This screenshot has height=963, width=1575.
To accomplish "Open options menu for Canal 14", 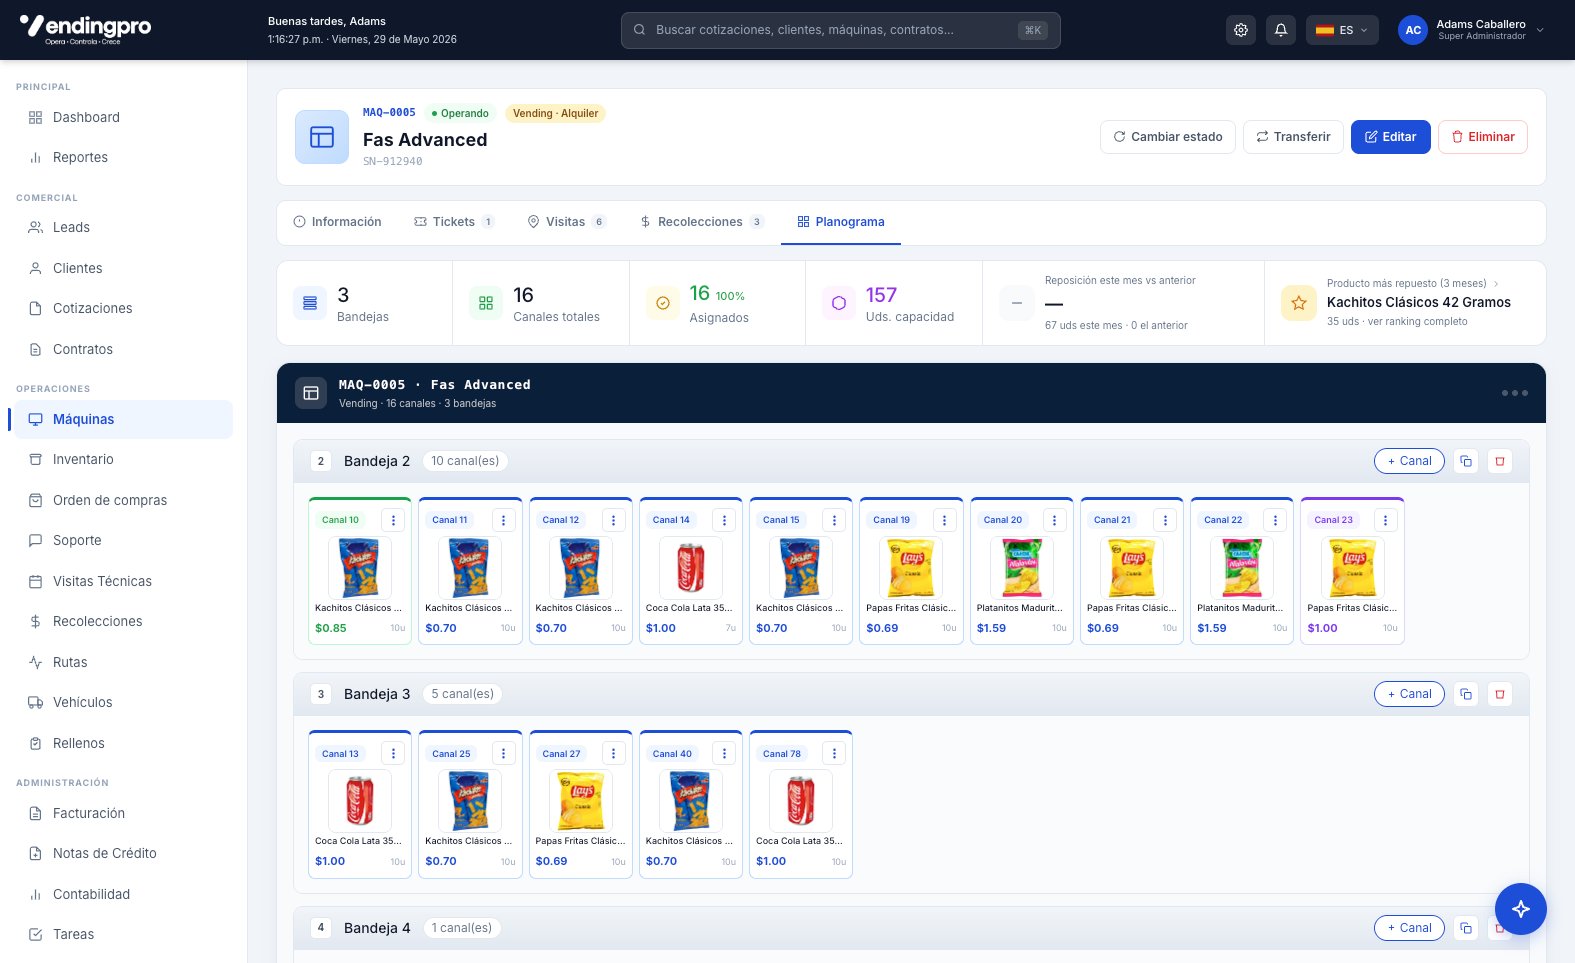I will click(725, 520).
